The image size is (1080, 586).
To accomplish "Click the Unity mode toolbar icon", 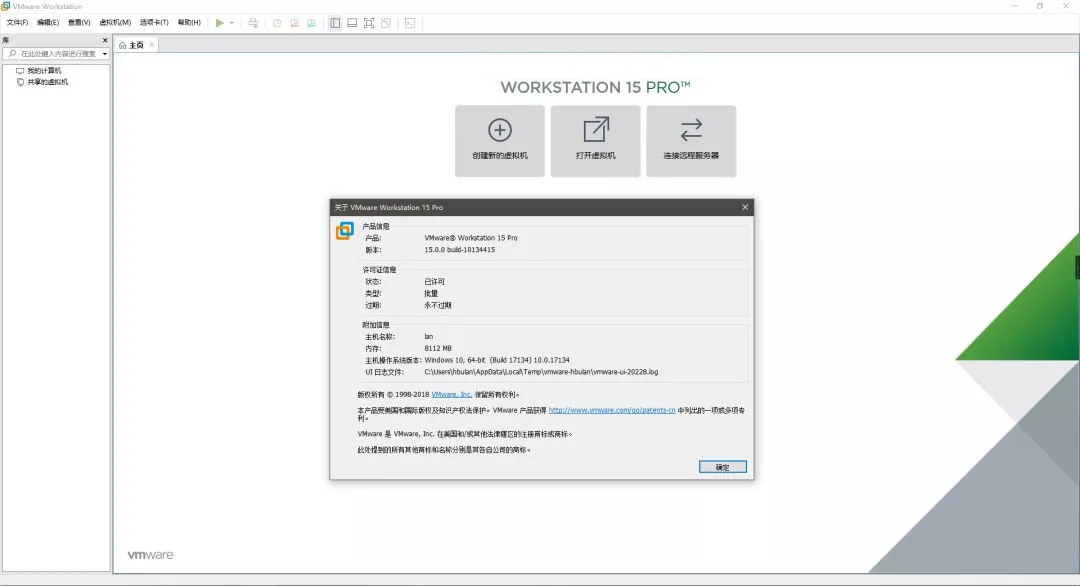I will pos(386,23).
